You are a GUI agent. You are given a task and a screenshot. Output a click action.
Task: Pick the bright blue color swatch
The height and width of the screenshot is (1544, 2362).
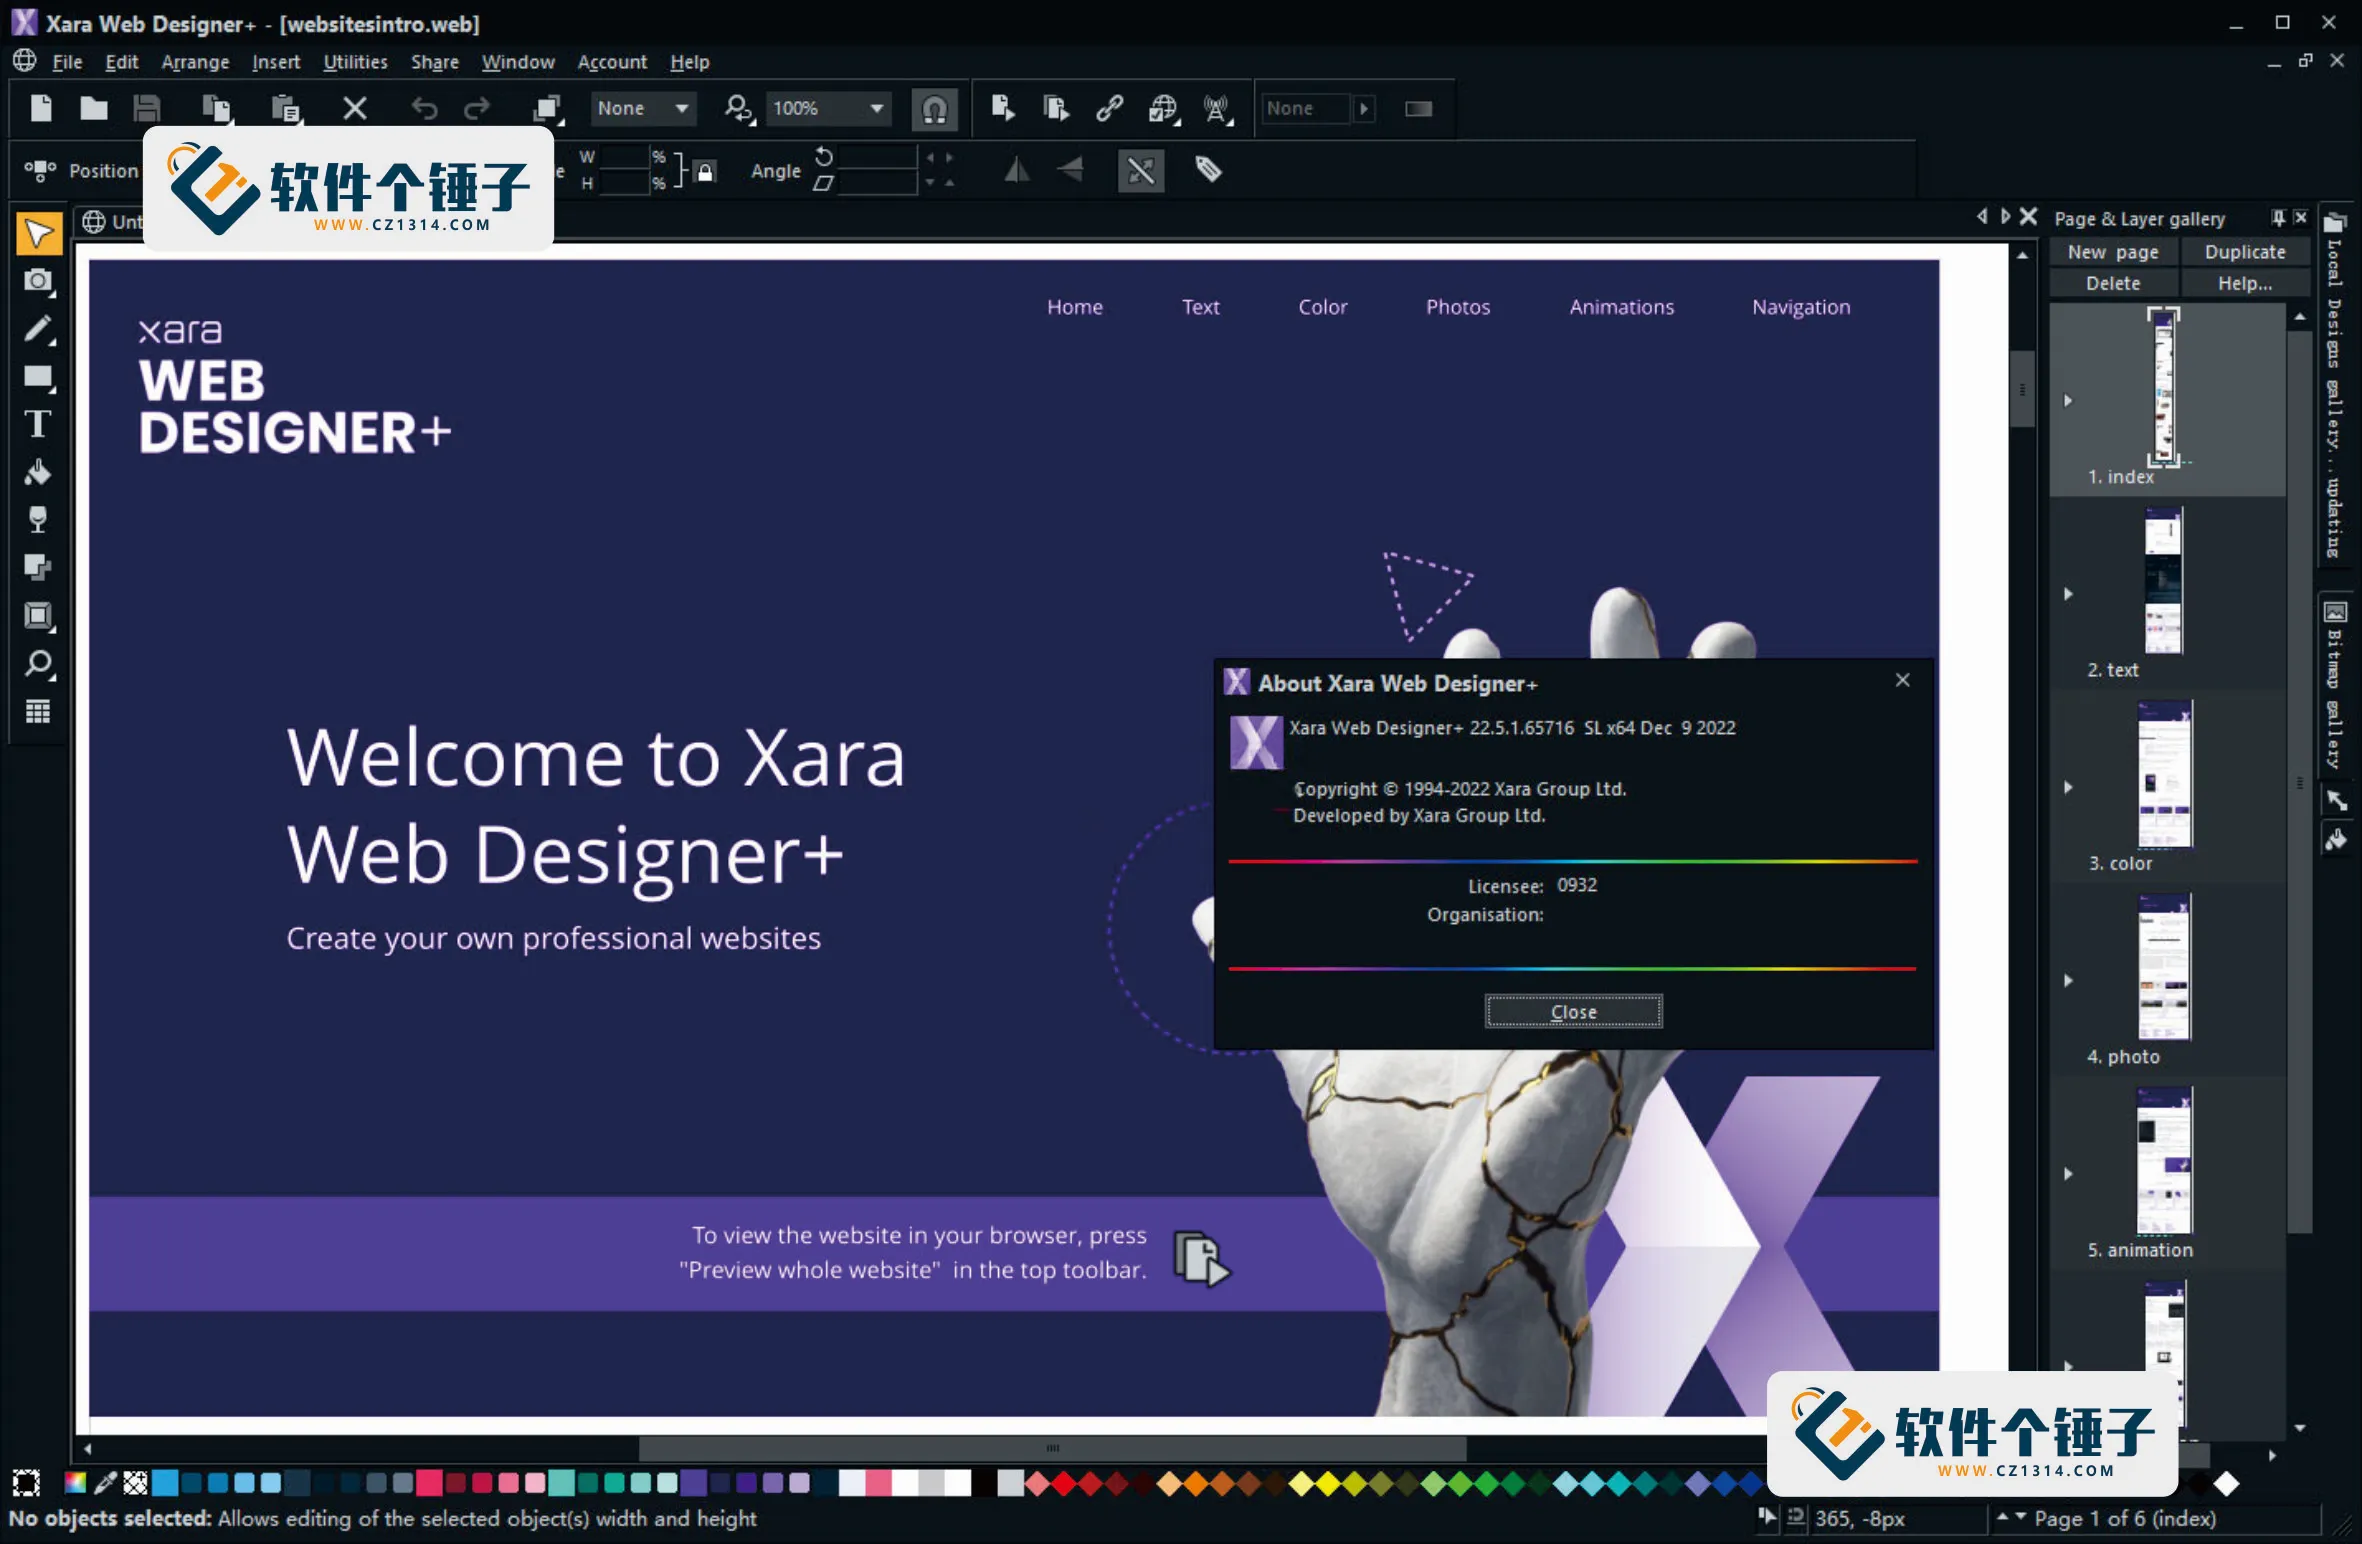(165, 1482)
